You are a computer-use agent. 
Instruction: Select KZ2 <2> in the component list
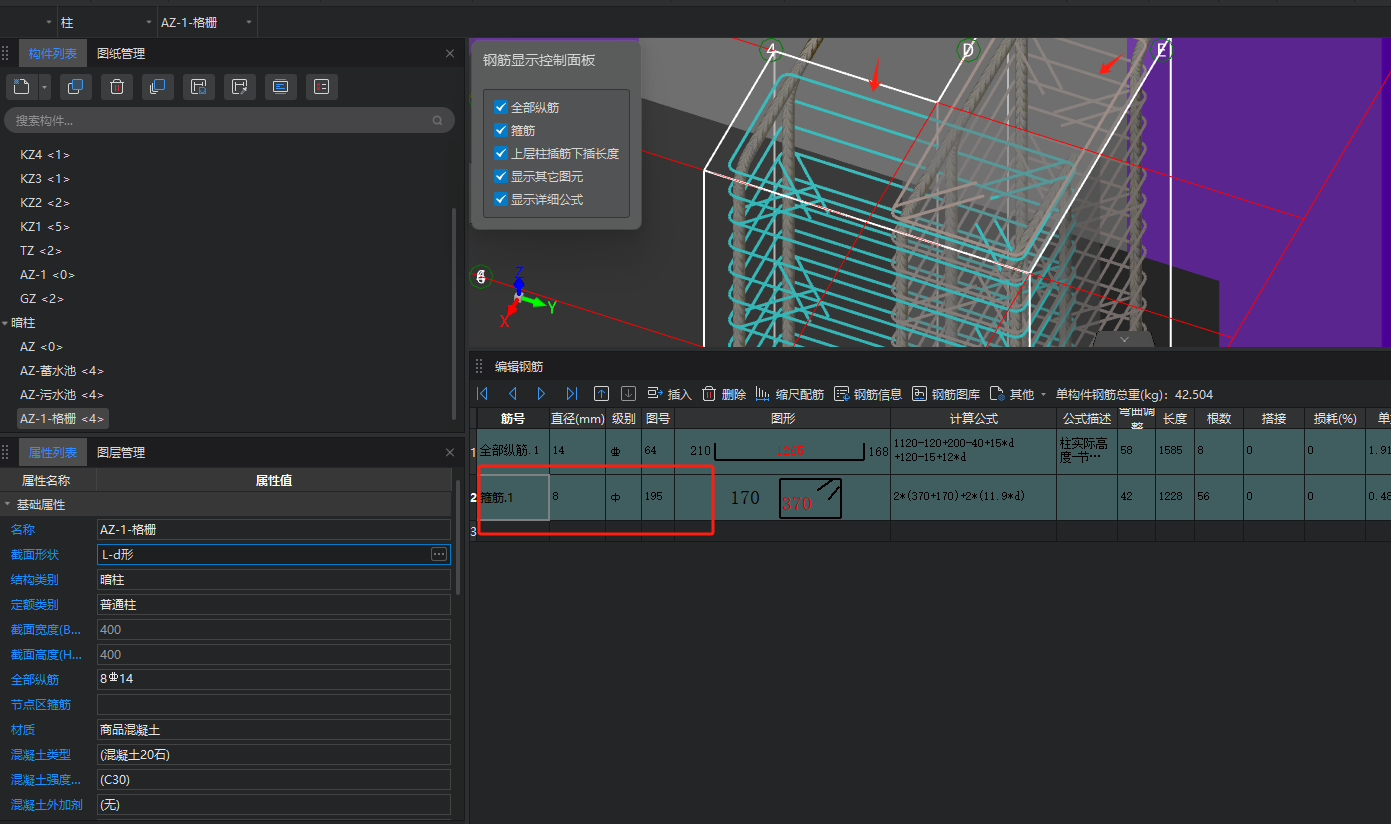(x=45, y=203)
